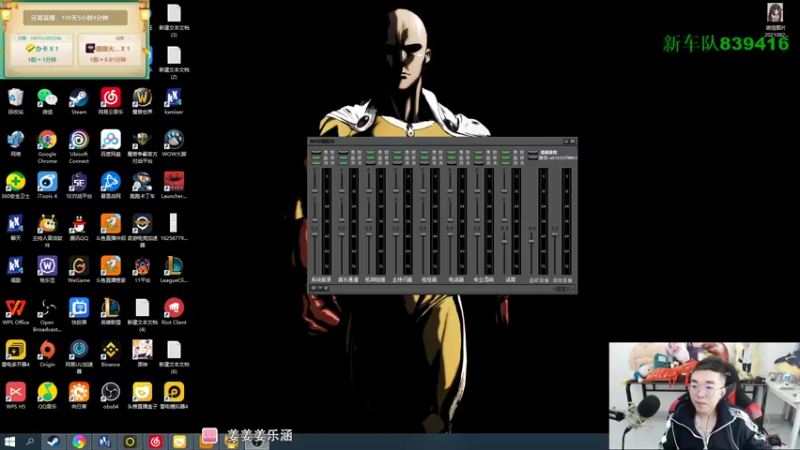This screenshot has height=450, width=800.
Task: Click the 系统音源 channel label
Action: [x=321, y=280]
